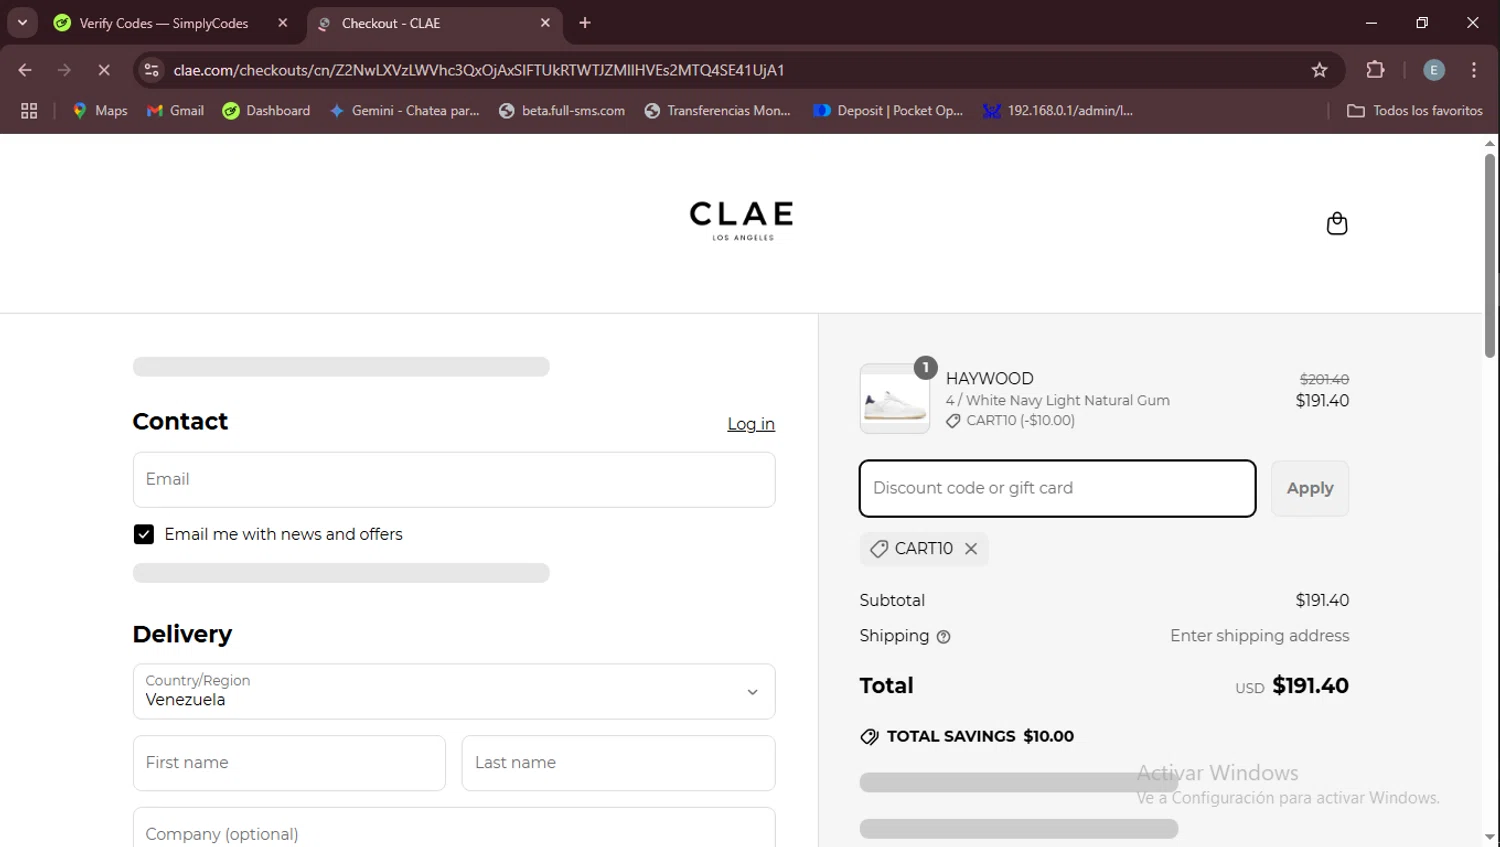
Task: Remove the CART10 discount code tag
Action: click(971, 549)
